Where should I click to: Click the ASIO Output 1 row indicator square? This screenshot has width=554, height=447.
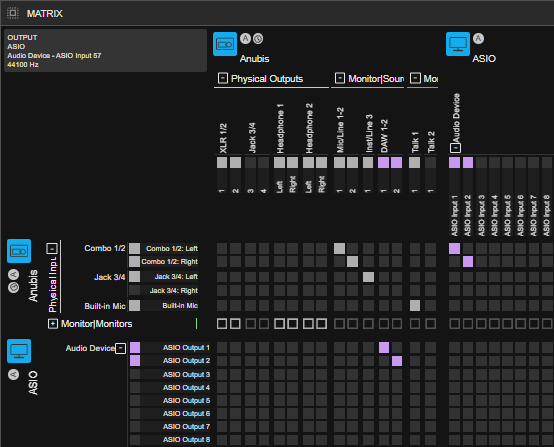(135, 348)
